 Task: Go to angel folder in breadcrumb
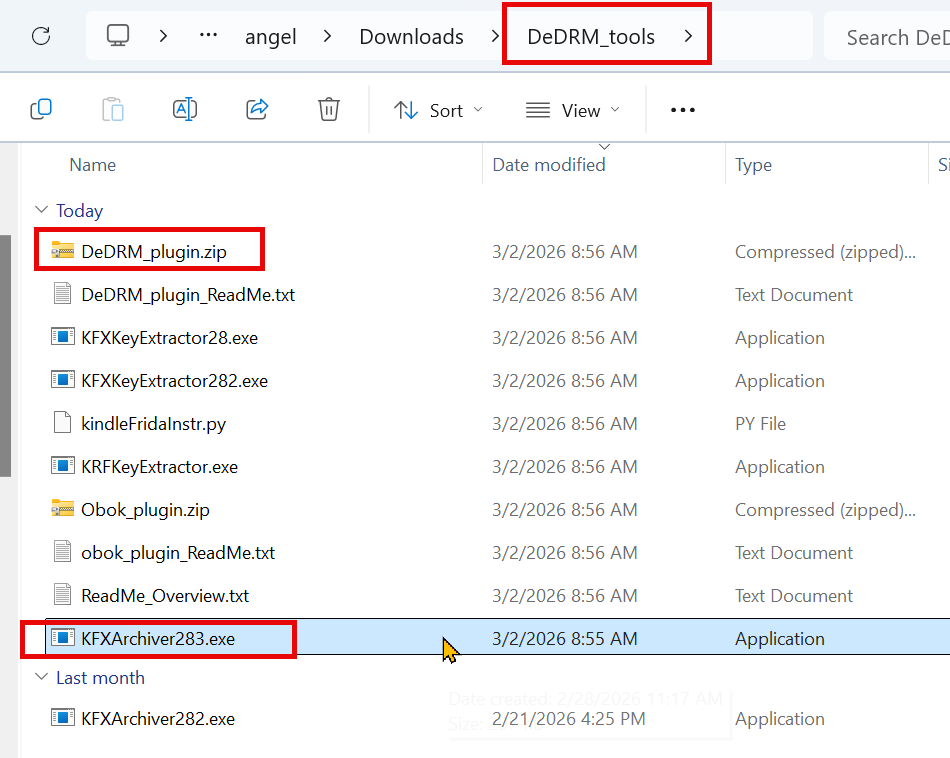(x=270, y=35)
